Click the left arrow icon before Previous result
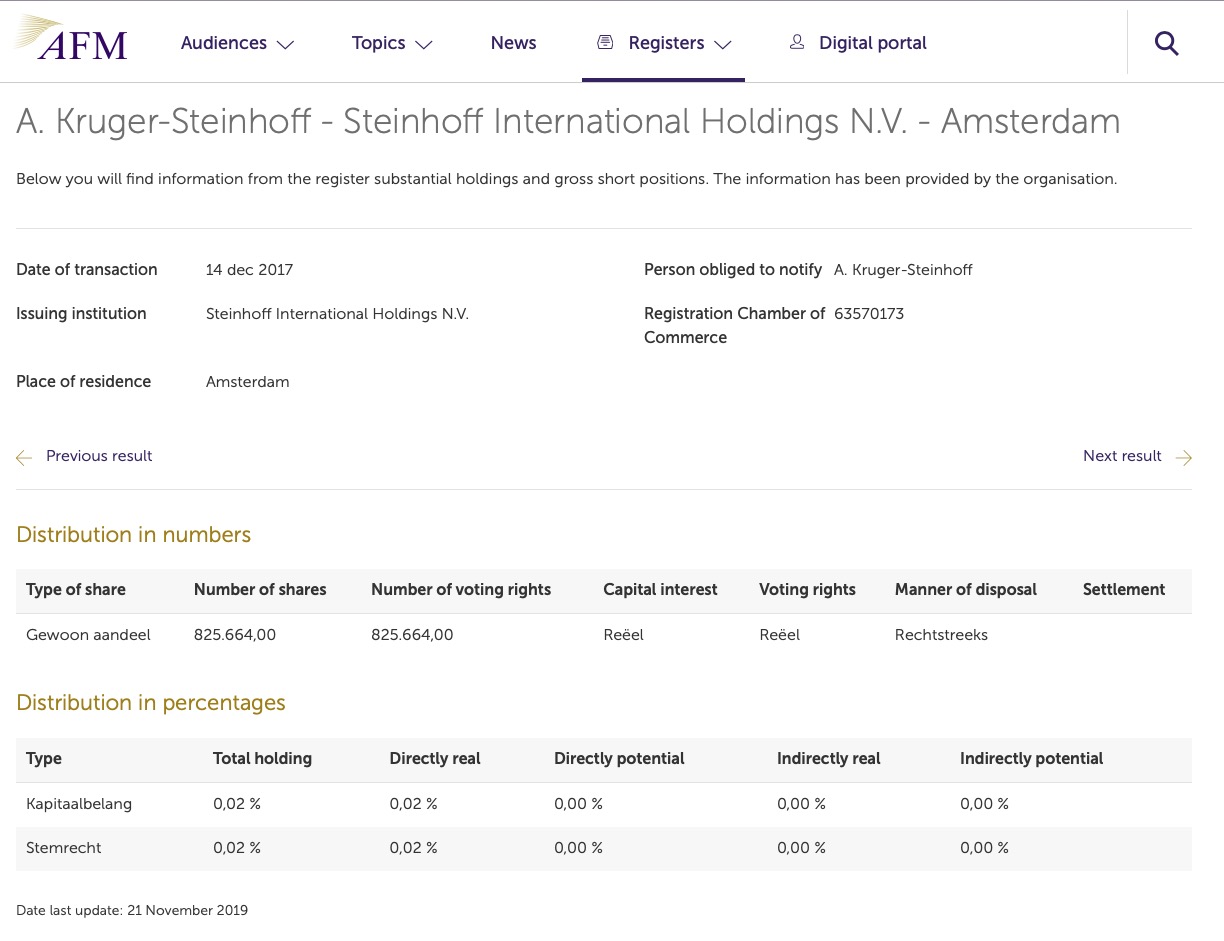1224x941 pixels. tap(24, 457)
